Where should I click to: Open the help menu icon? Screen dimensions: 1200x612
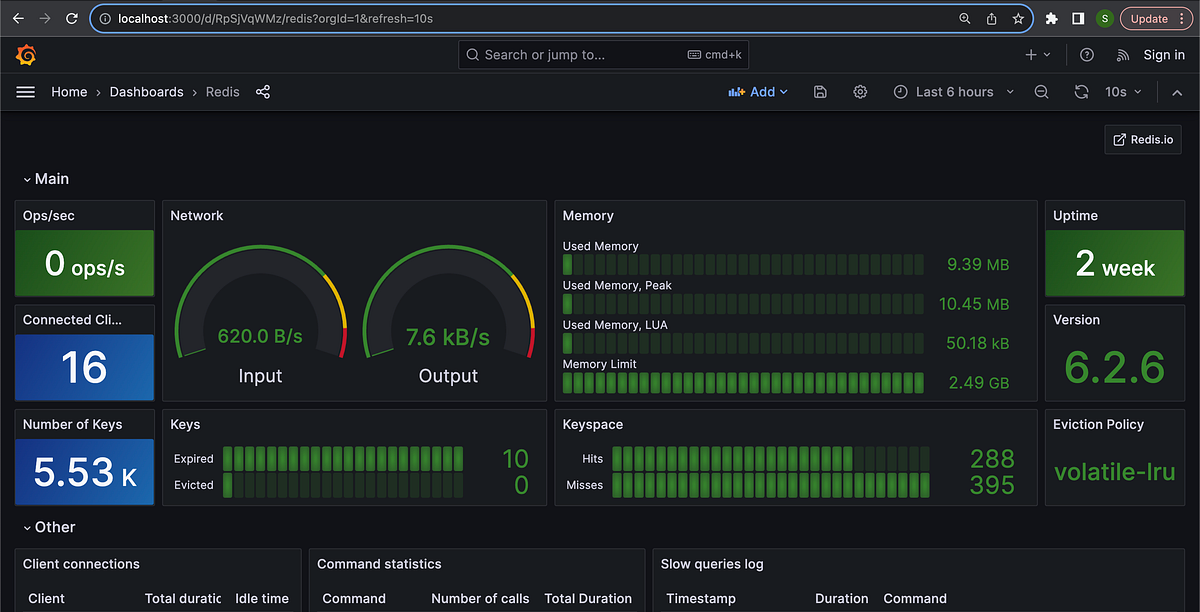coord(1086,54)
